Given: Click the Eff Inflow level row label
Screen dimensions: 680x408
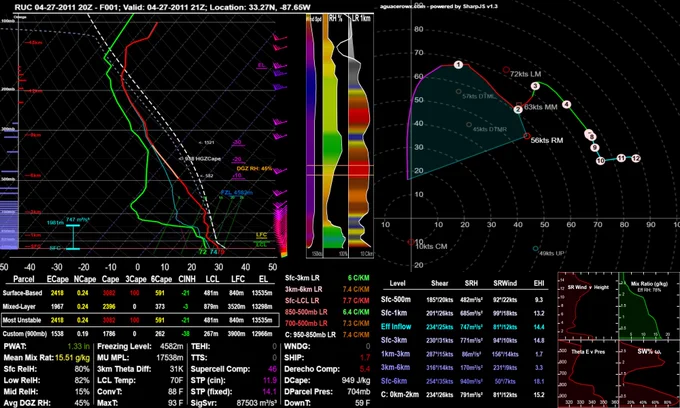Looking at the screenshot, I should tap(396, 326).
